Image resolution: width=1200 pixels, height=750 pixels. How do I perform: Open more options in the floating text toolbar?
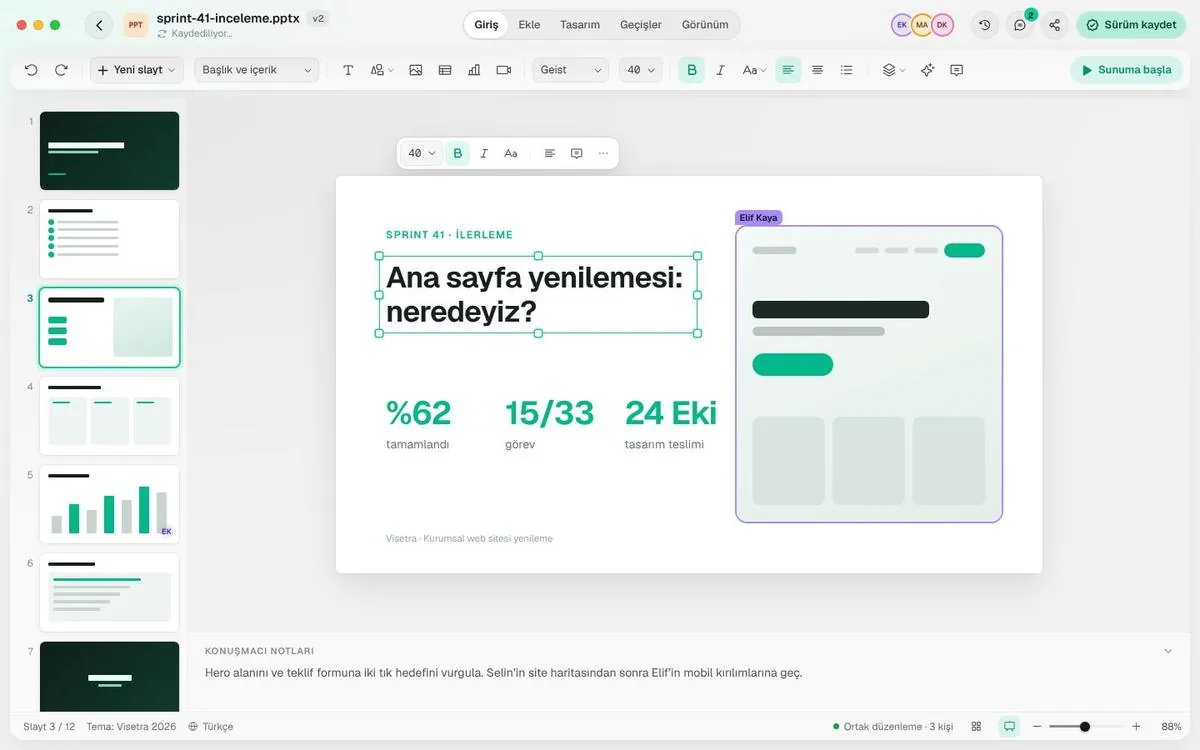[603, 153]
